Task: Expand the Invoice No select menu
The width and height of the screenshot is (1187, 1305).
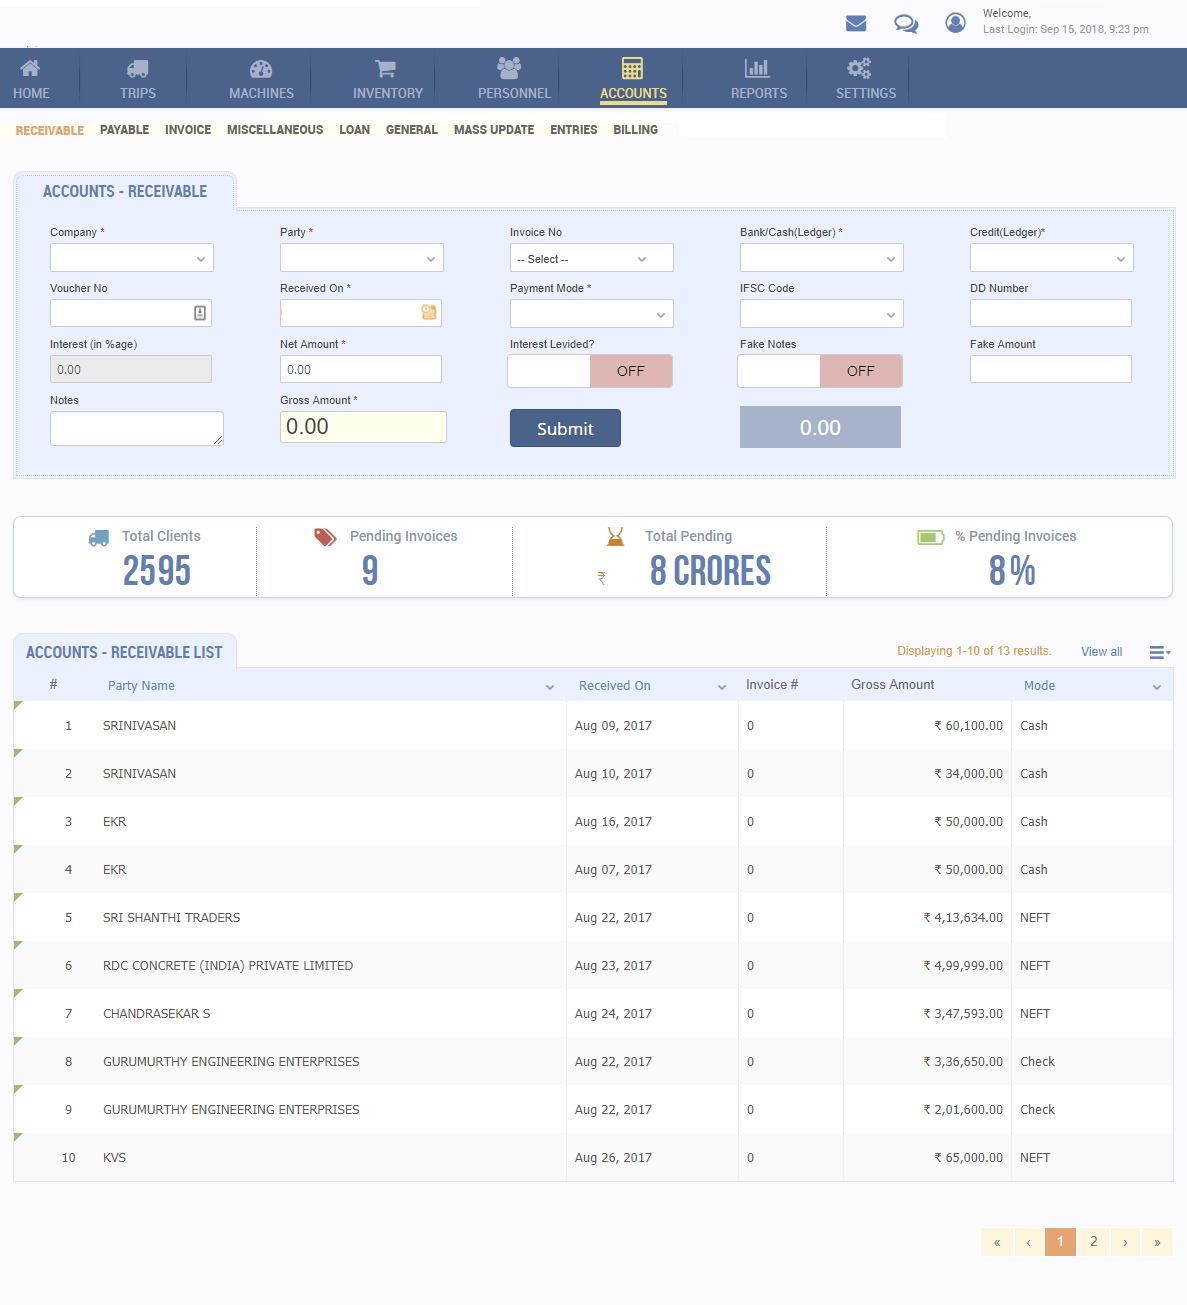Action: [591, 257]
